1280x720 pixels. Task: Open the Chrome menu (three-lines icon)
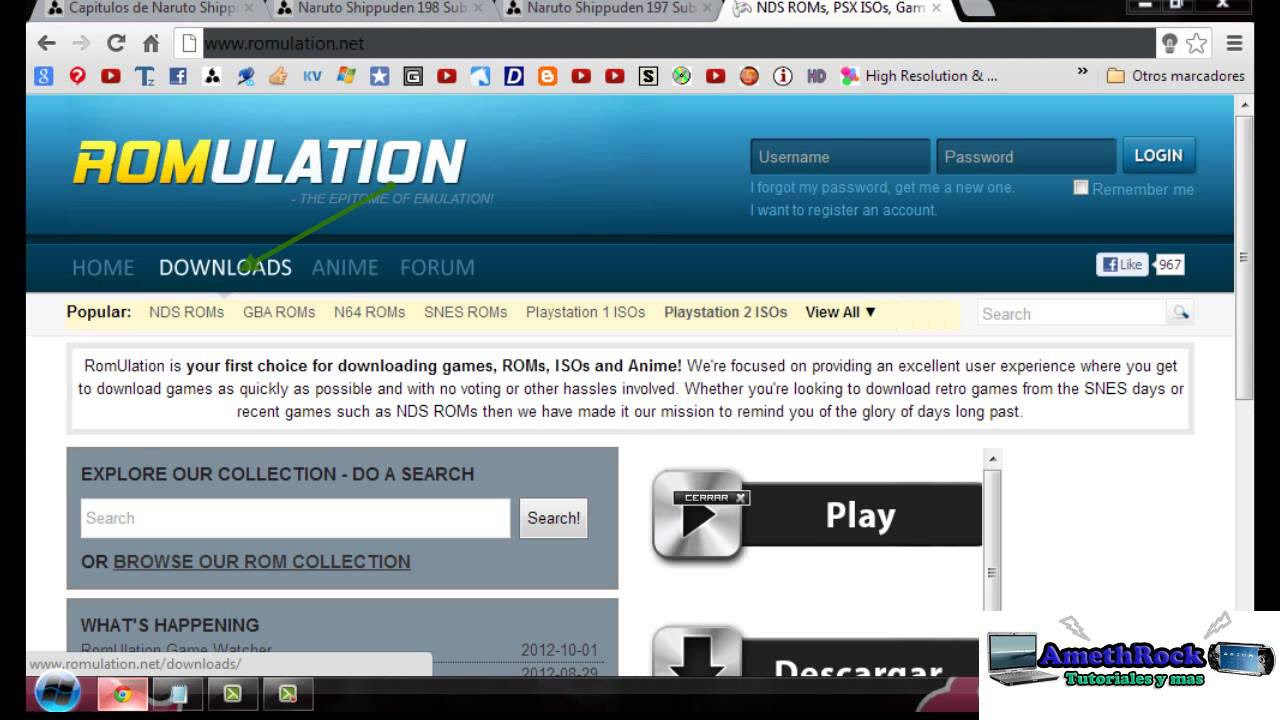[1235, 43]
